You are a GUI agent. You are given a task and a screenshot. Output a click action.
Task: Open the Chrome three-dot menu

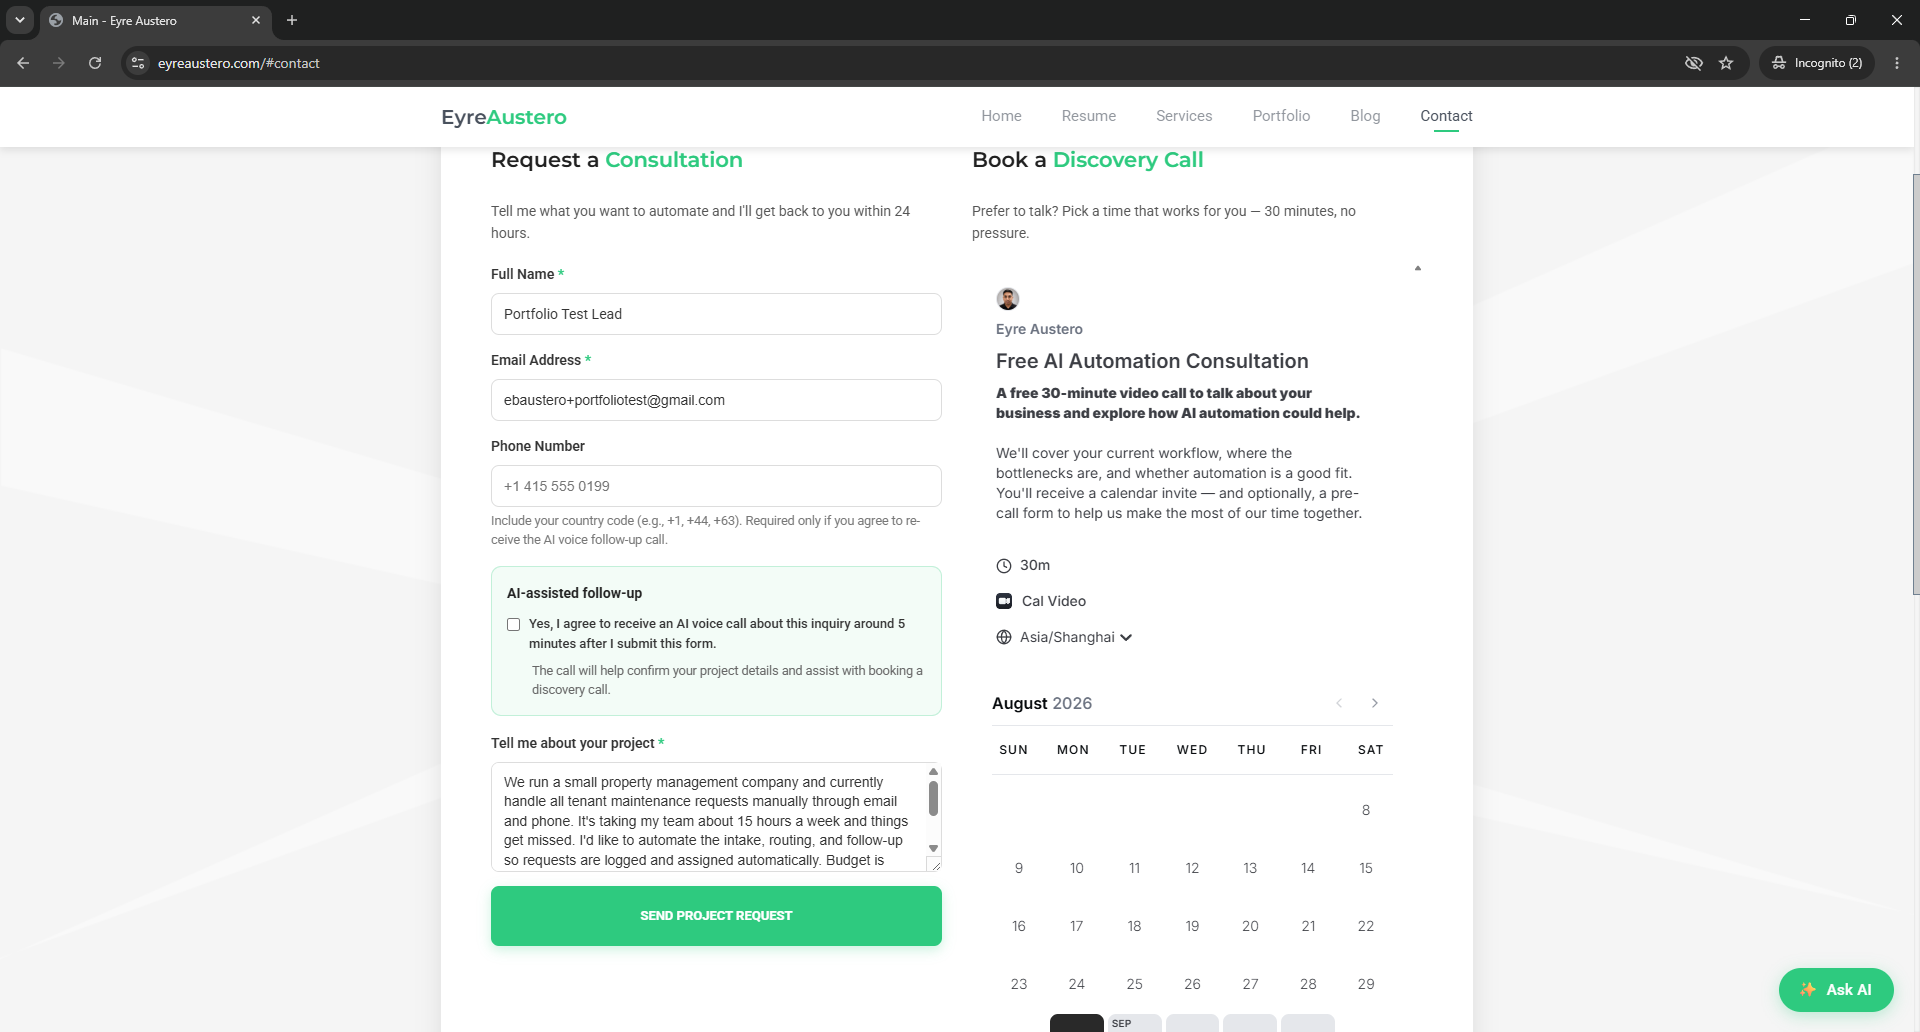point(1897,63)
